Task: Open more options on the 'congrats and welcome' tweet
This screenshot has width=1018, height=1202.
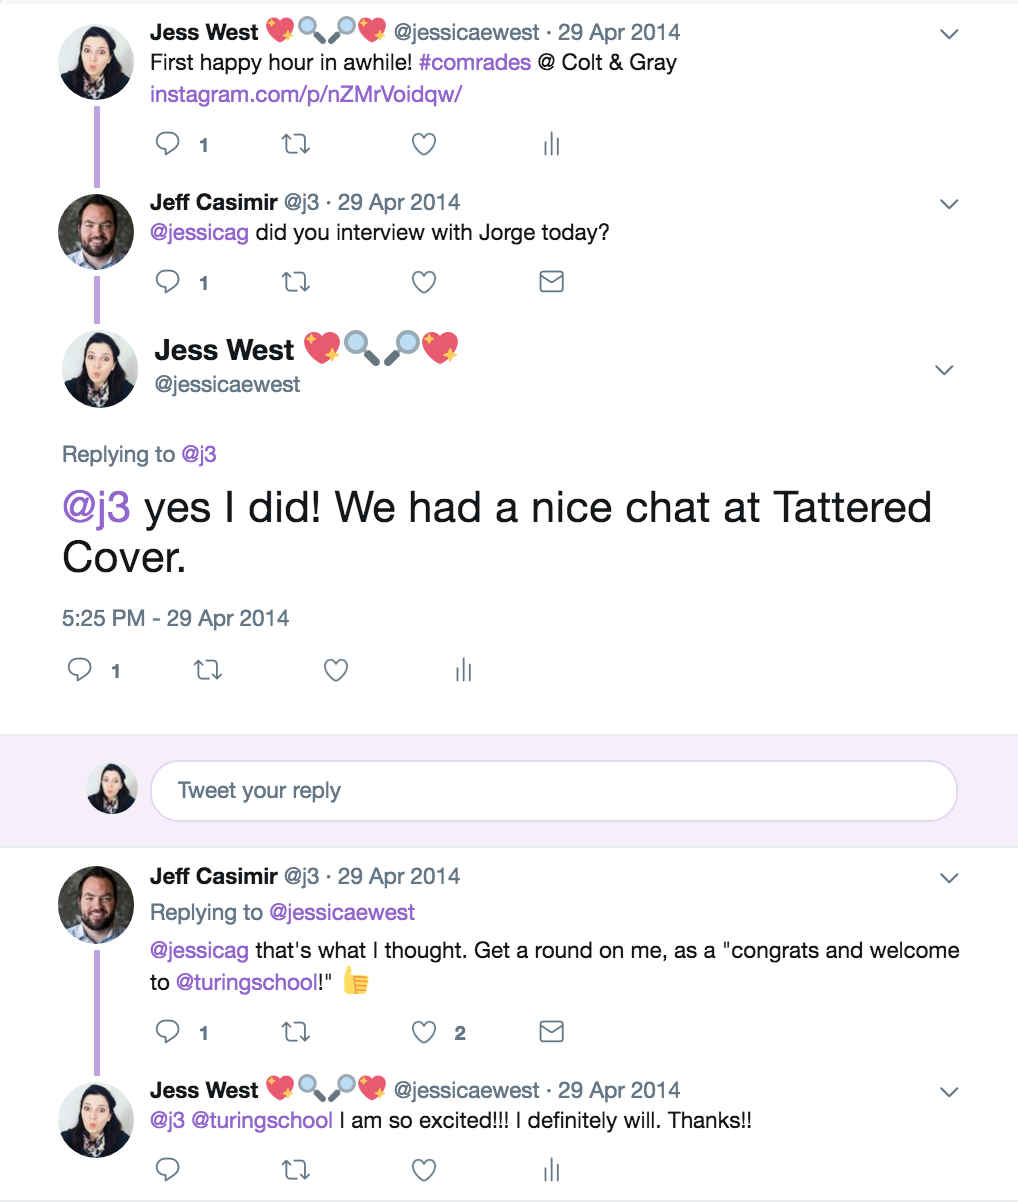Action: (x=949, y=878)
